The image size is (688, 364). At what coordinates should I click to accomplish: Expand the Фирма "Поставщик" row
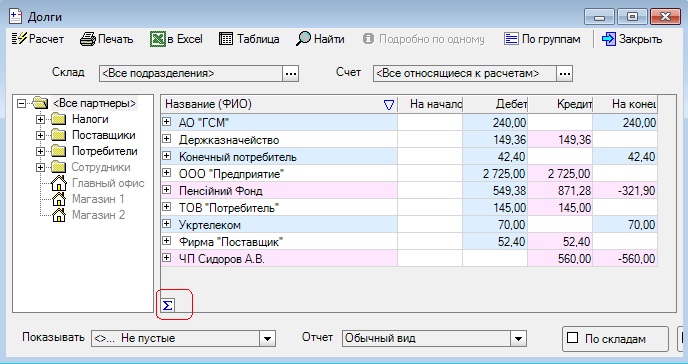click(167, 241)
